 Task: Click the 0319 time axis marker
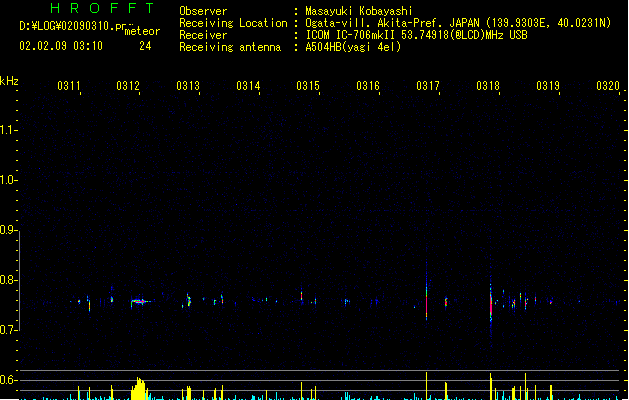548,86
